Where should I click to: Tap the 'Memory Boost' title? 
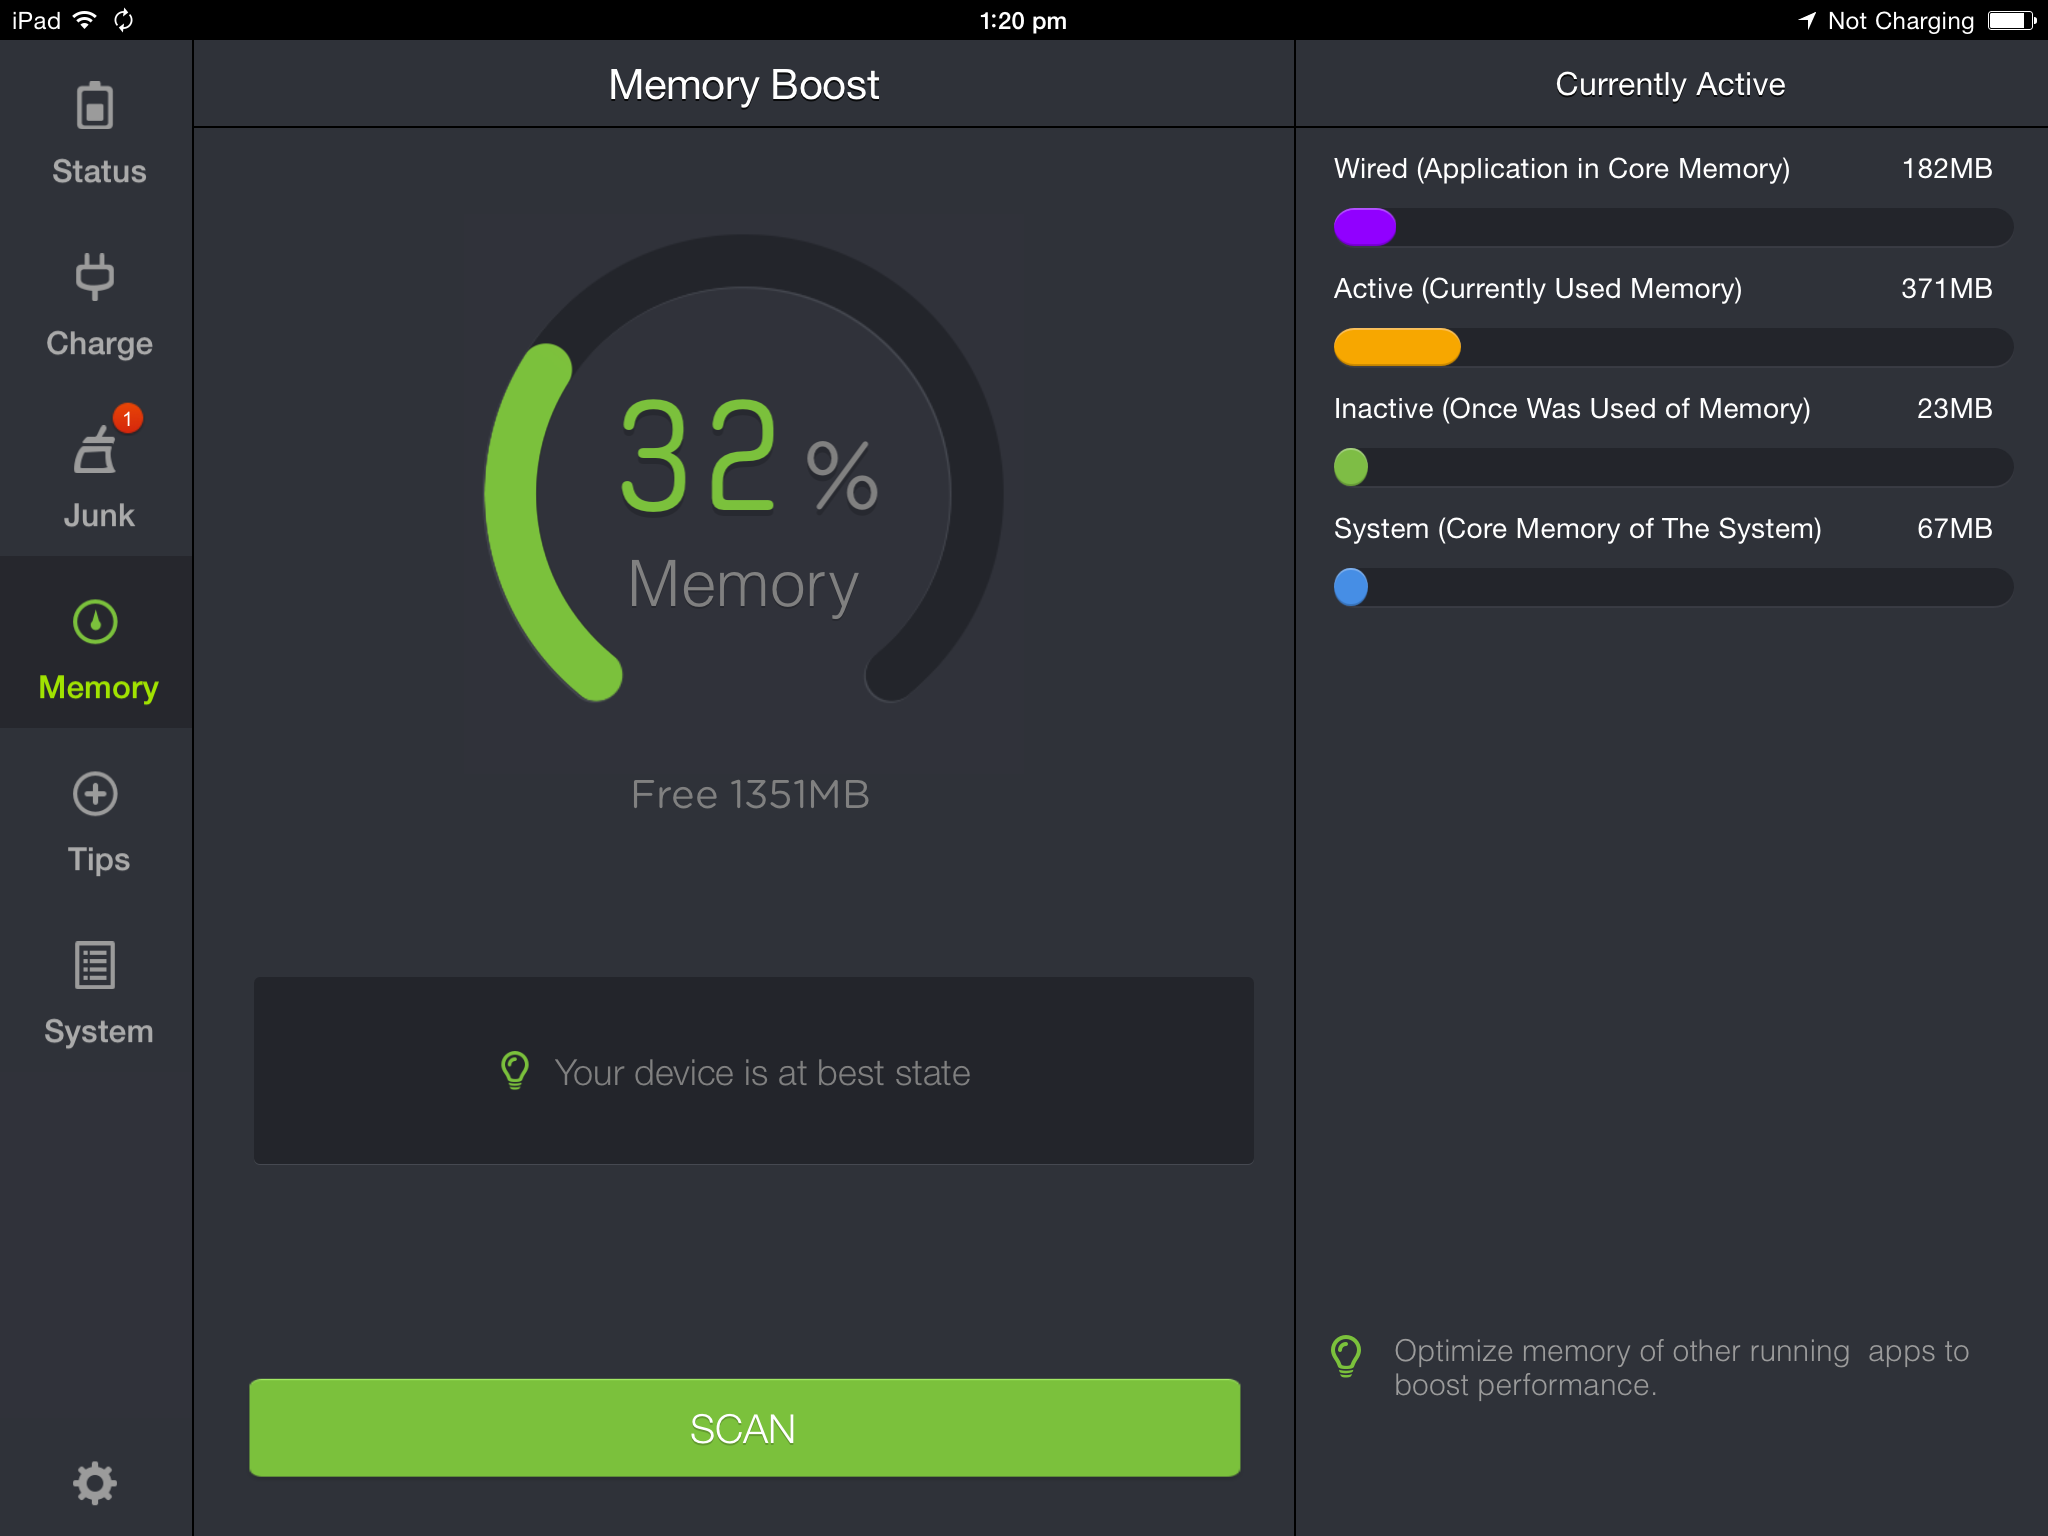click(744, 85)
